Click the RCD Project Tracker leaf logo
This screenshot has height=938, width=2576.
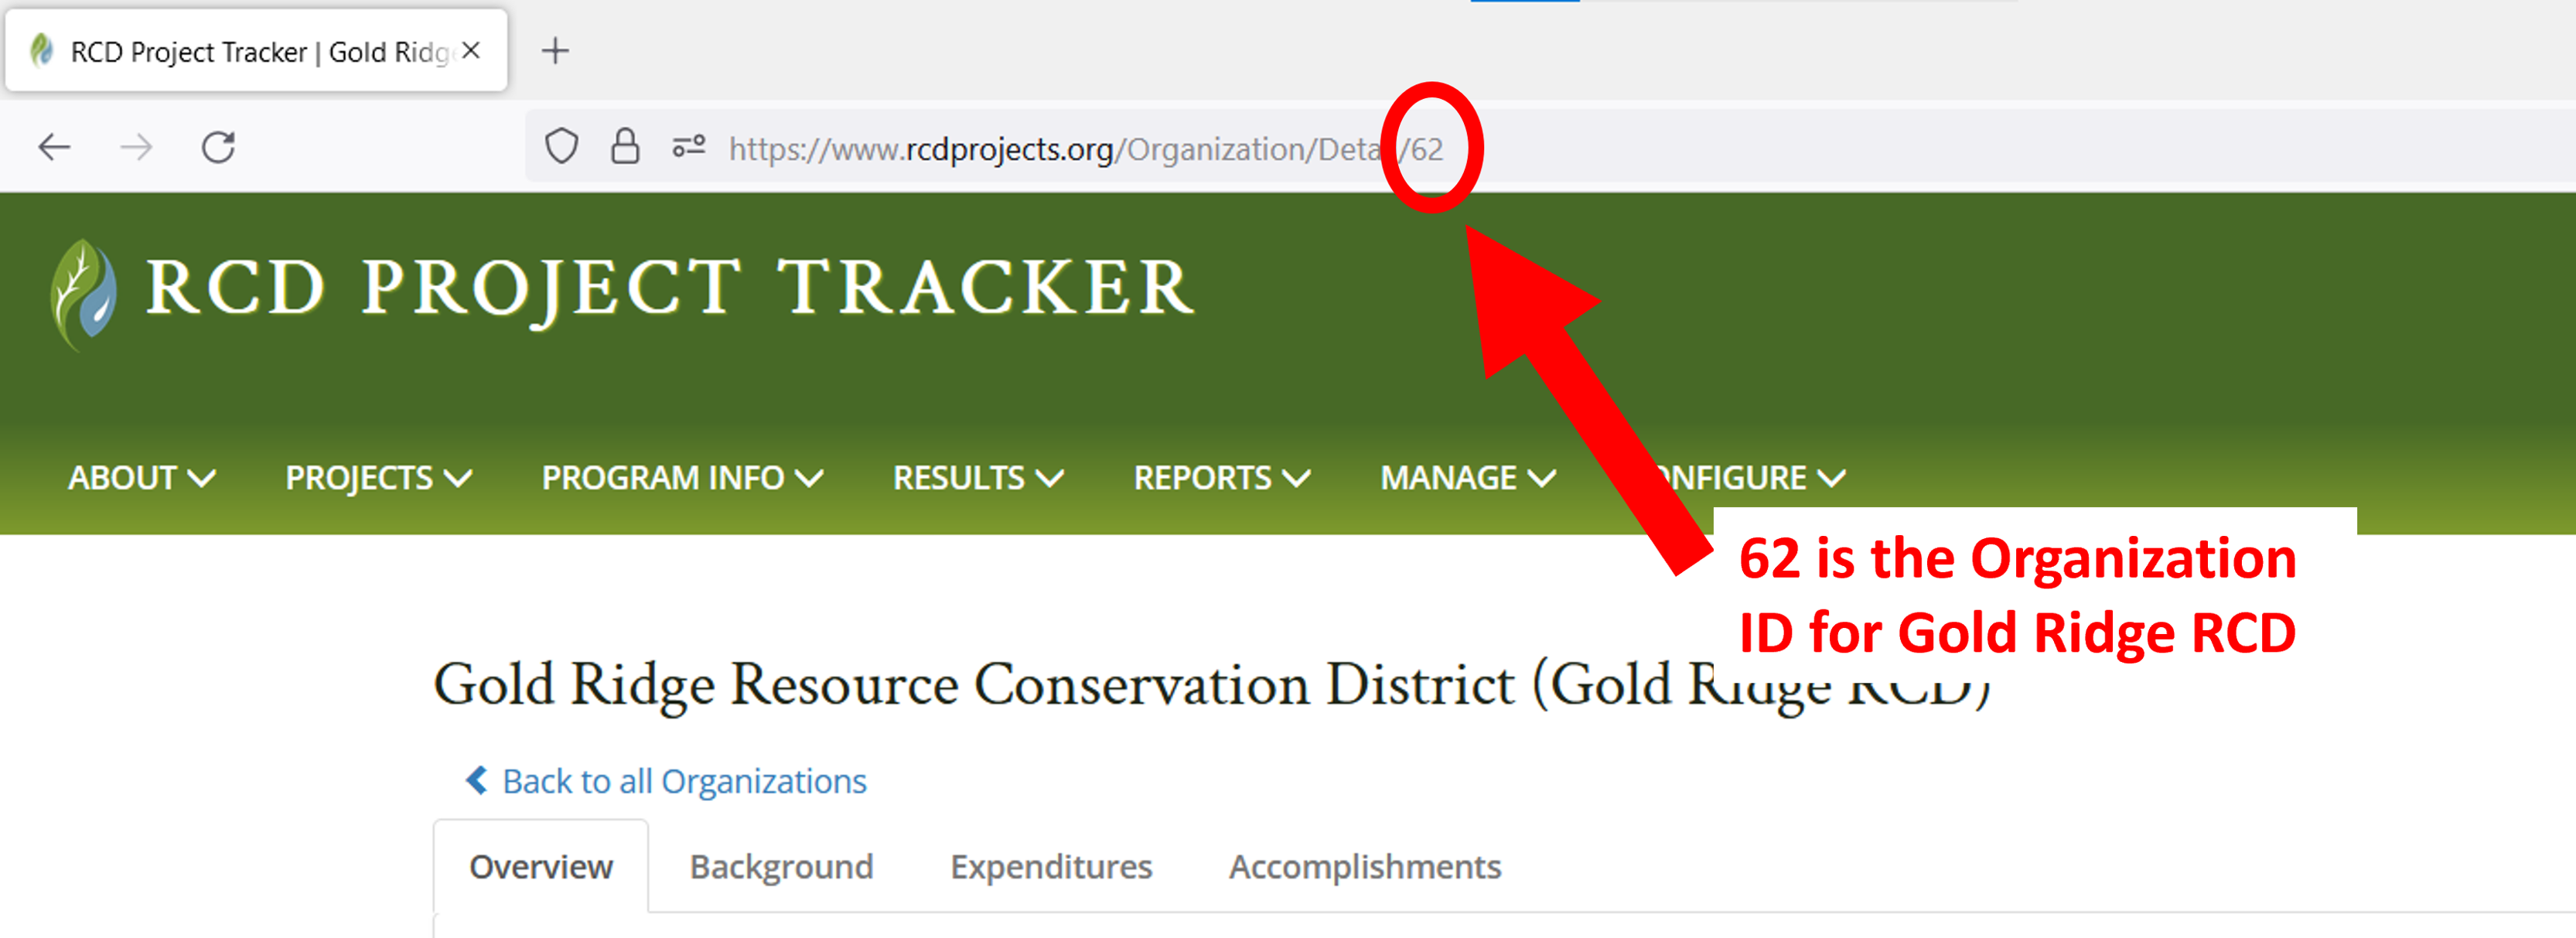pyautogui.click(x=84, y=294)
